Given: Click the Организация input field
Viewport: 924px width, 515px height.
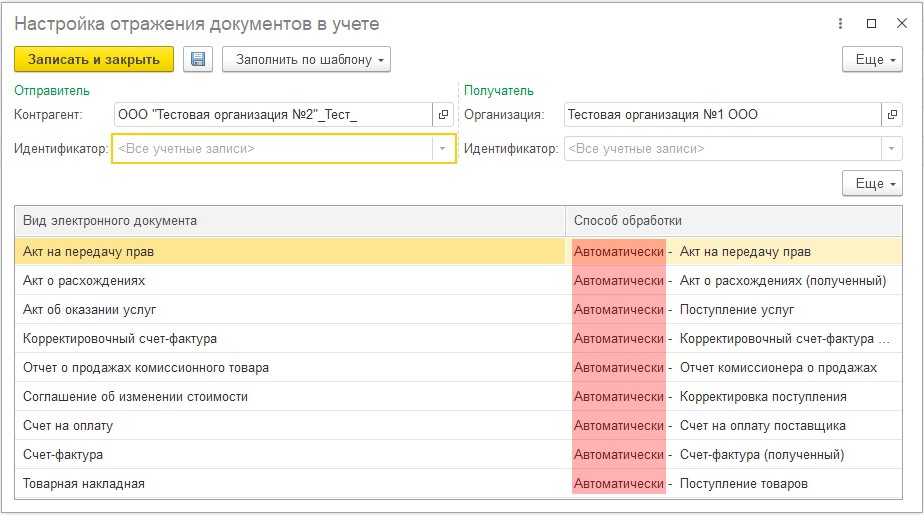Looking at the screenshot, I should pyautogui.click(x=720, y=115).
